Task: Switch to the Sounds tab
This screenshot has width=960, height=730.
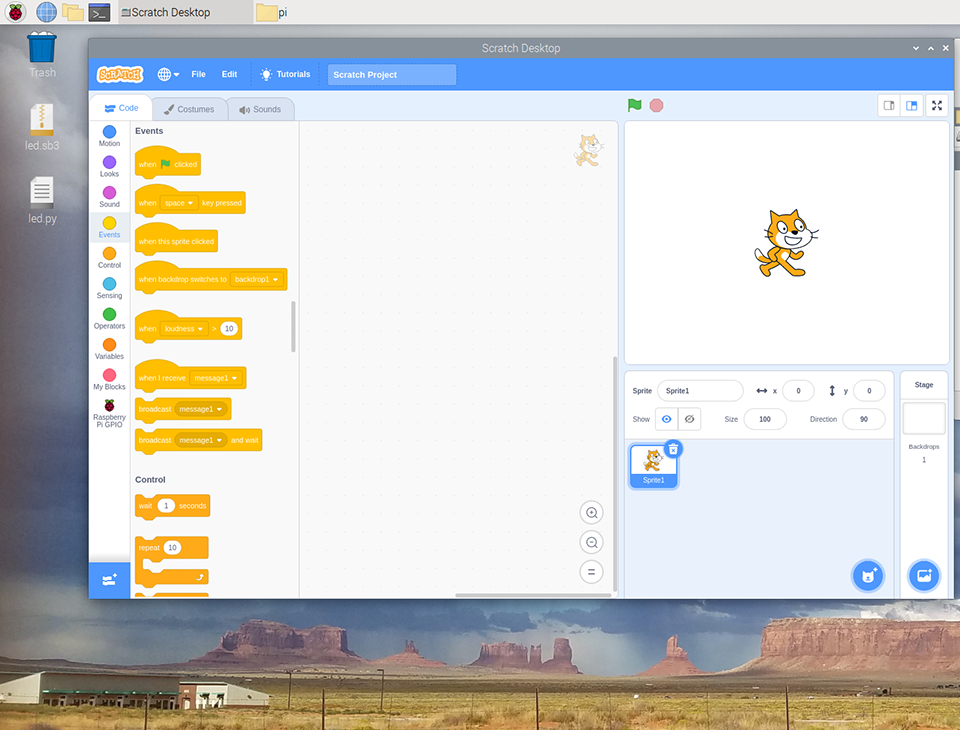Action: (260, 109)
